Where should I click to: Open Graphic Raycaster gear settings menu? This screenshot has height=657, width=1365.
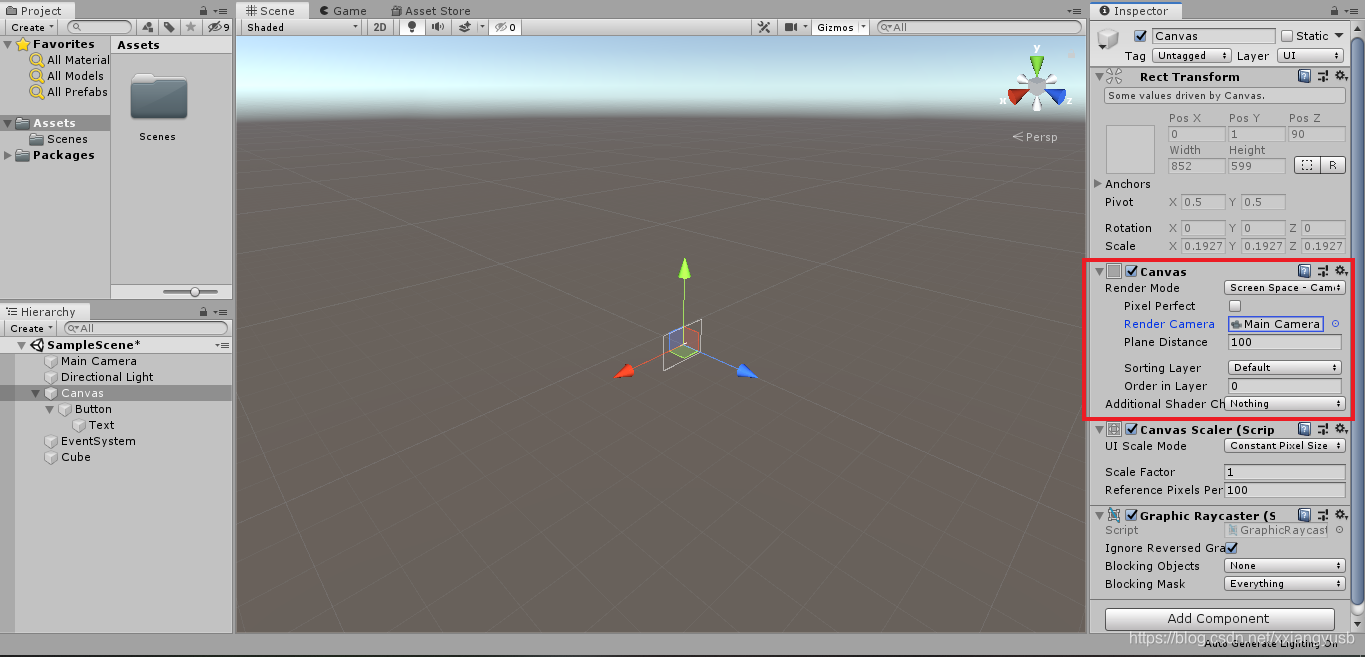pyautogui.click(x=1340, y=515)
